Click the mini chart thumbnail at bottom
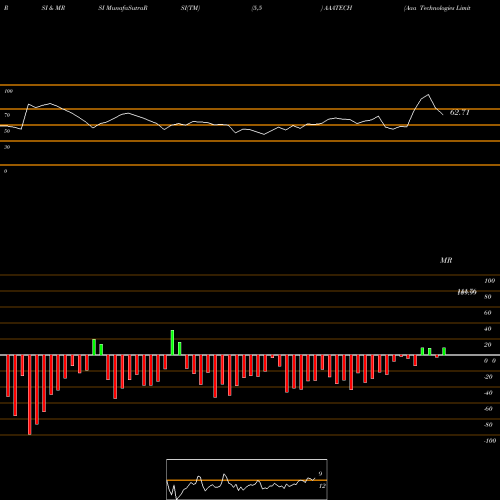The width and height of the screenshot is (500, 500). pos(247,479)
